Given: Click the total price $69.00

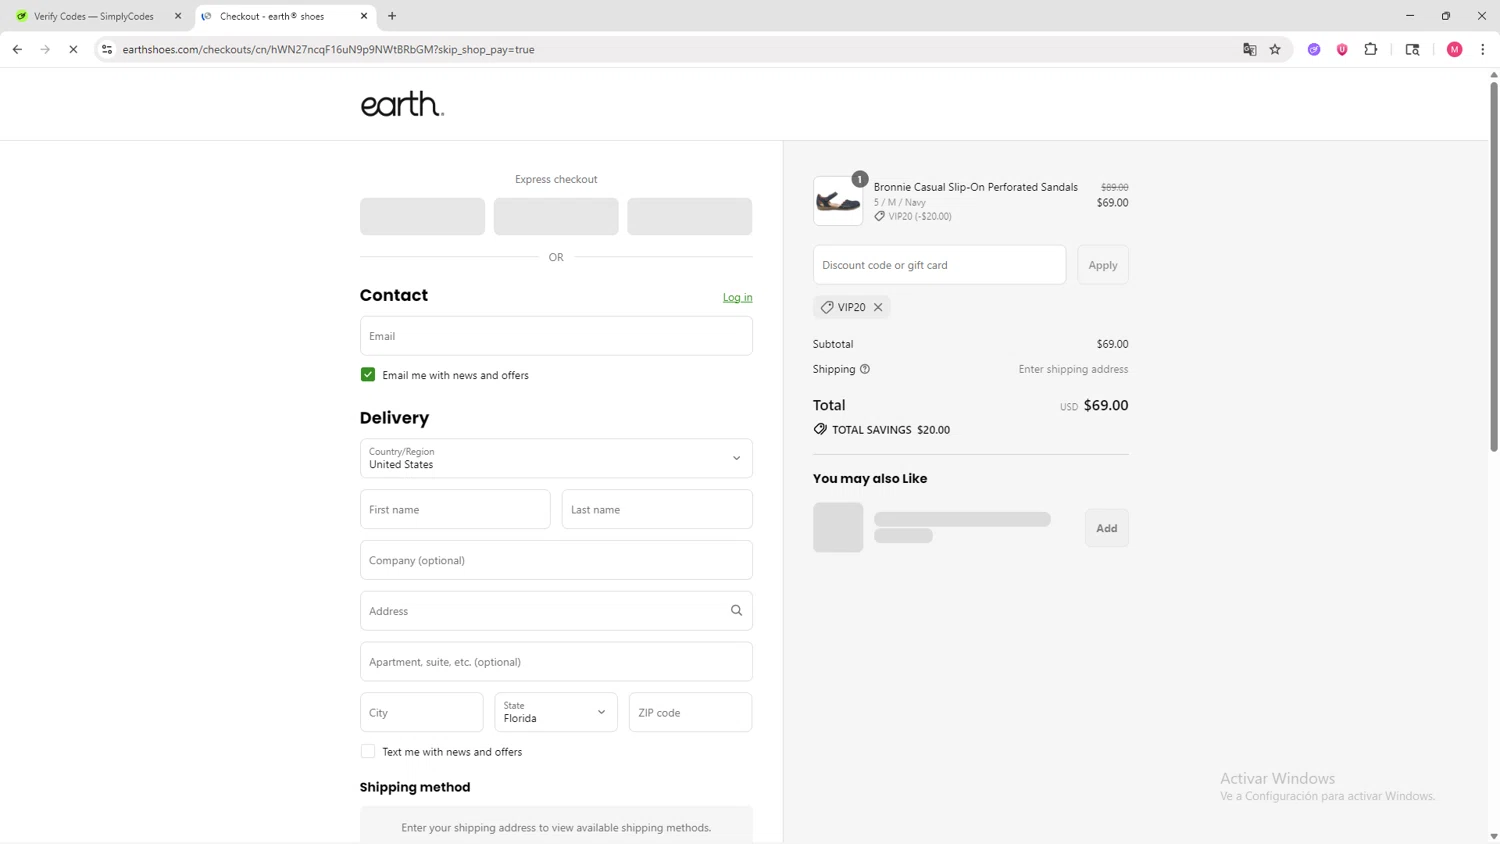Looking at the screenshot, I should click(1105, 405).
